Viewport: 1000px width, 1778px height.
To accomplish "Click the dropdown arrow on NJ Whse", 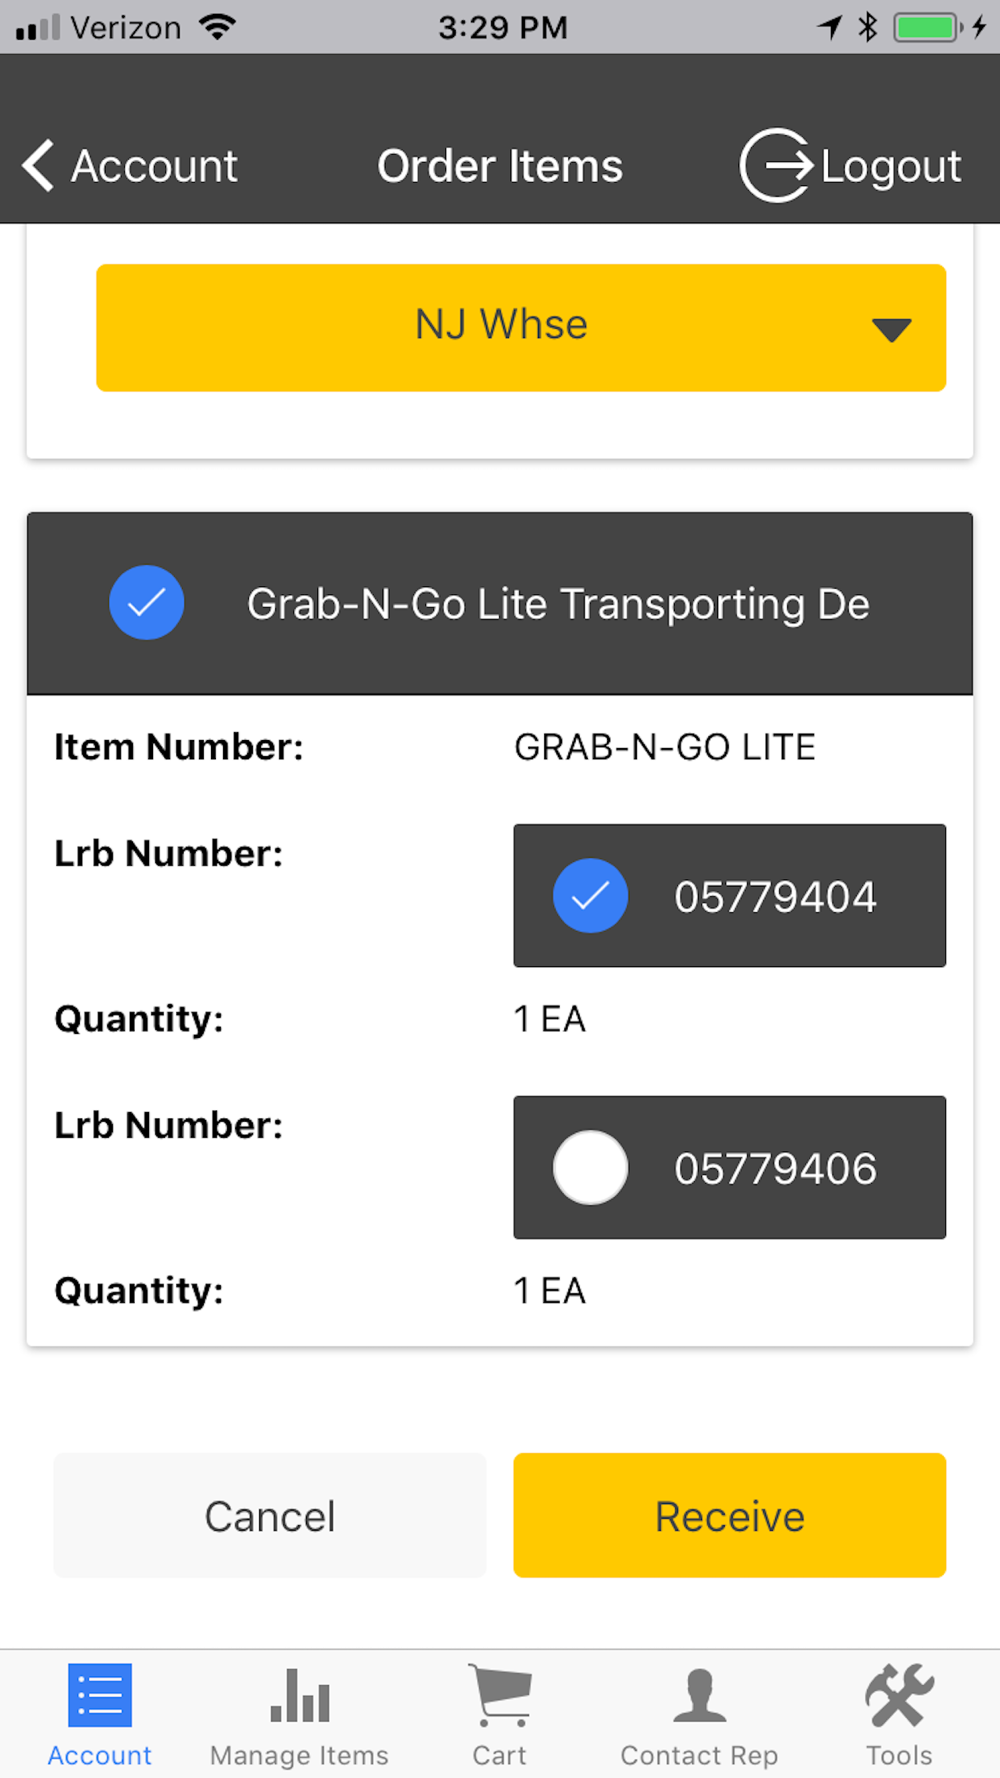I will (x=891, y=329).
